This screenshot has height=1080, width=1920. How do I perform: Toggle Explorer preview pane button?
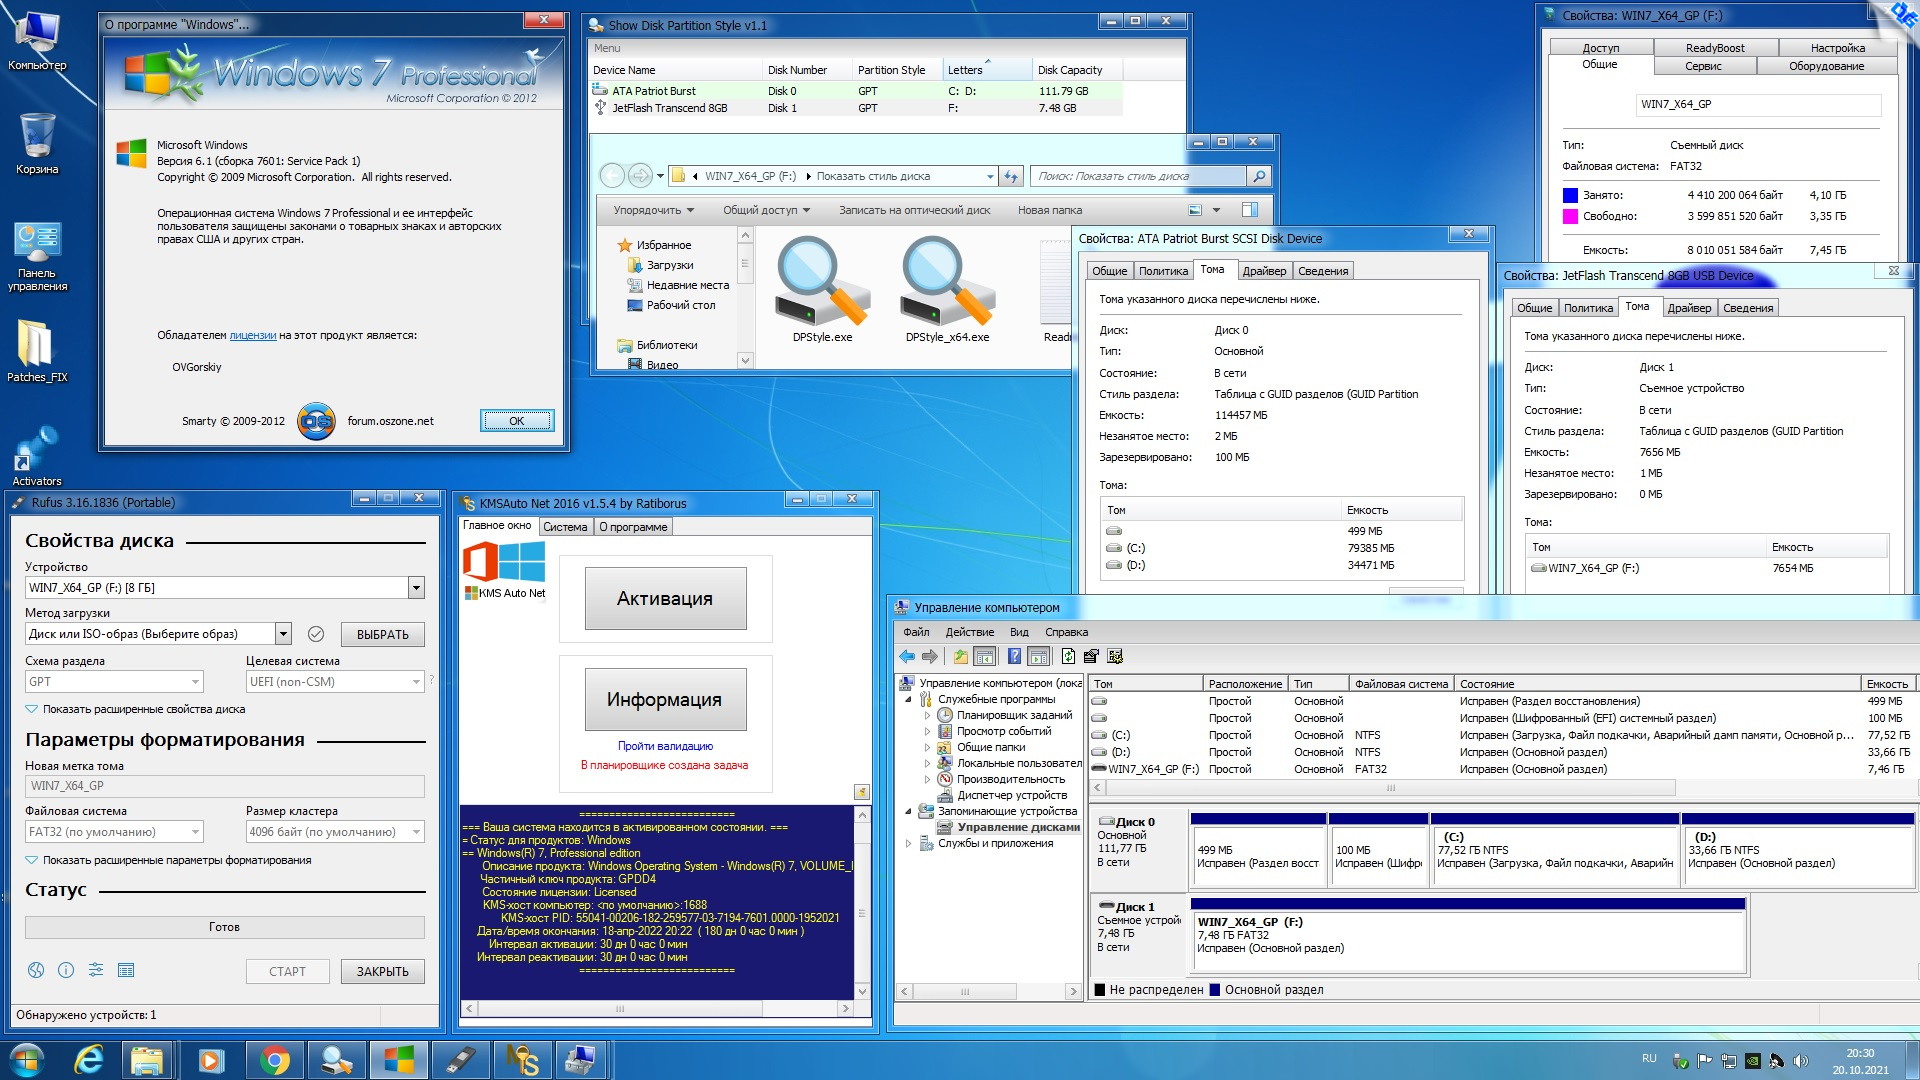[x=1249, y=210]
